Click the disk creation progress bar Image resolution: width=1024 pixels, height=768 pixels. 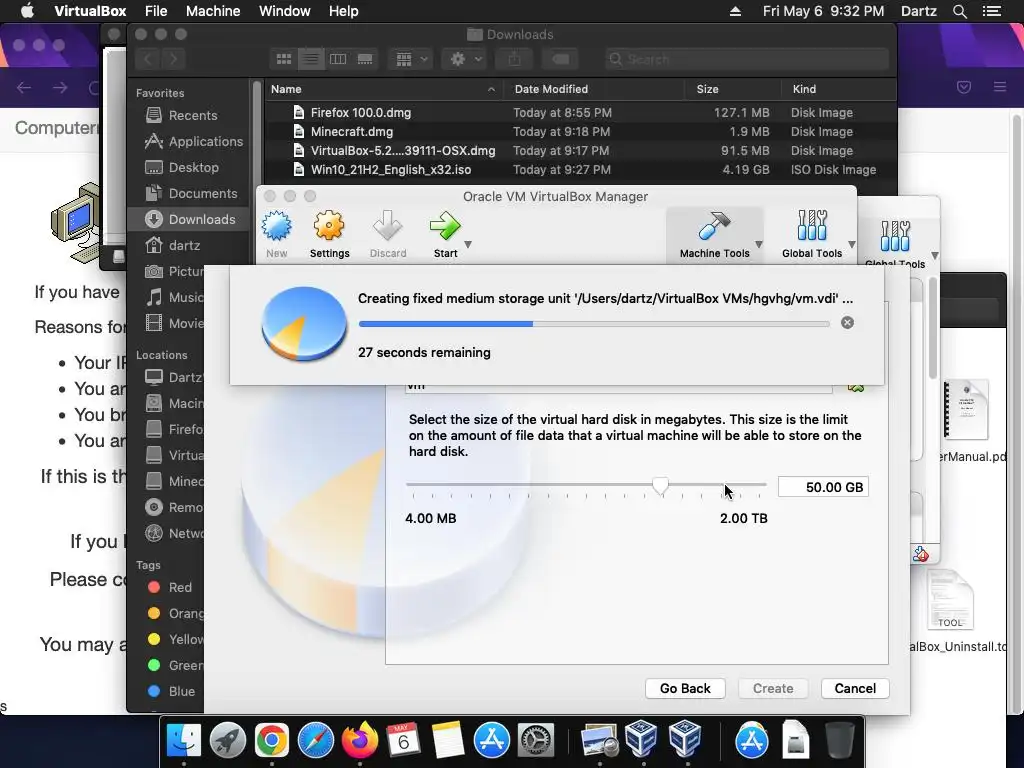594,324
